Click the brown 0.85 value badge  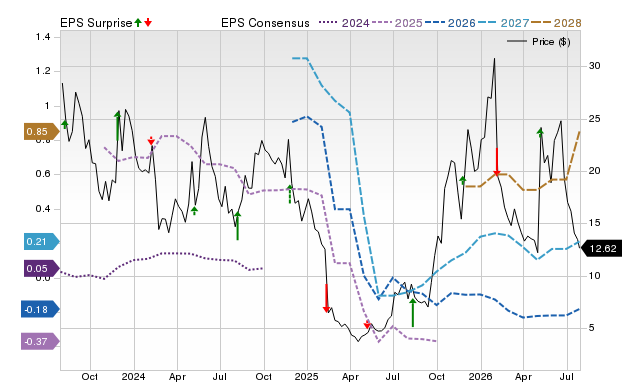(41, 131)
